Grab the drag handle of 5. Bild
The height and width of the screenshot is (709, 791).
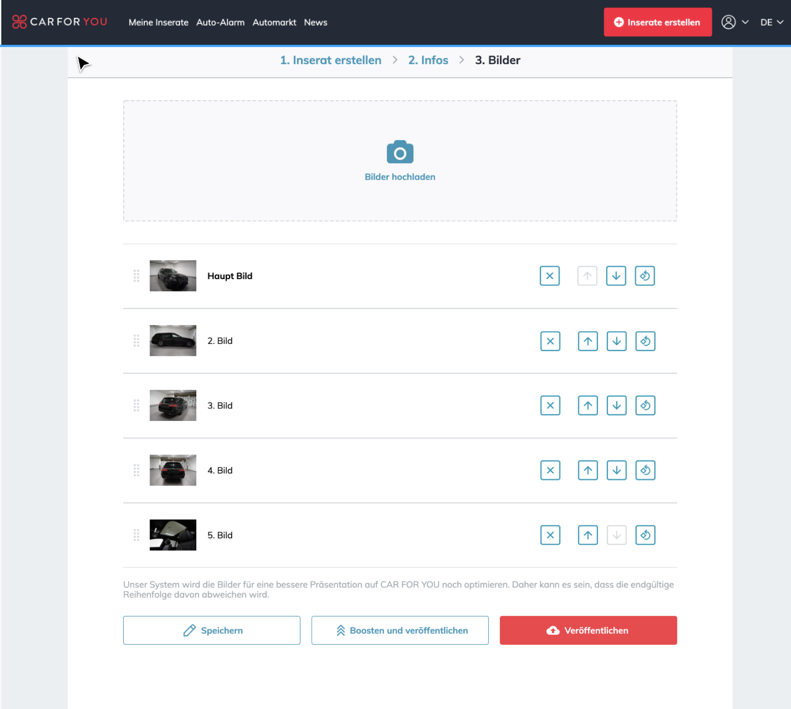(136, 535)
